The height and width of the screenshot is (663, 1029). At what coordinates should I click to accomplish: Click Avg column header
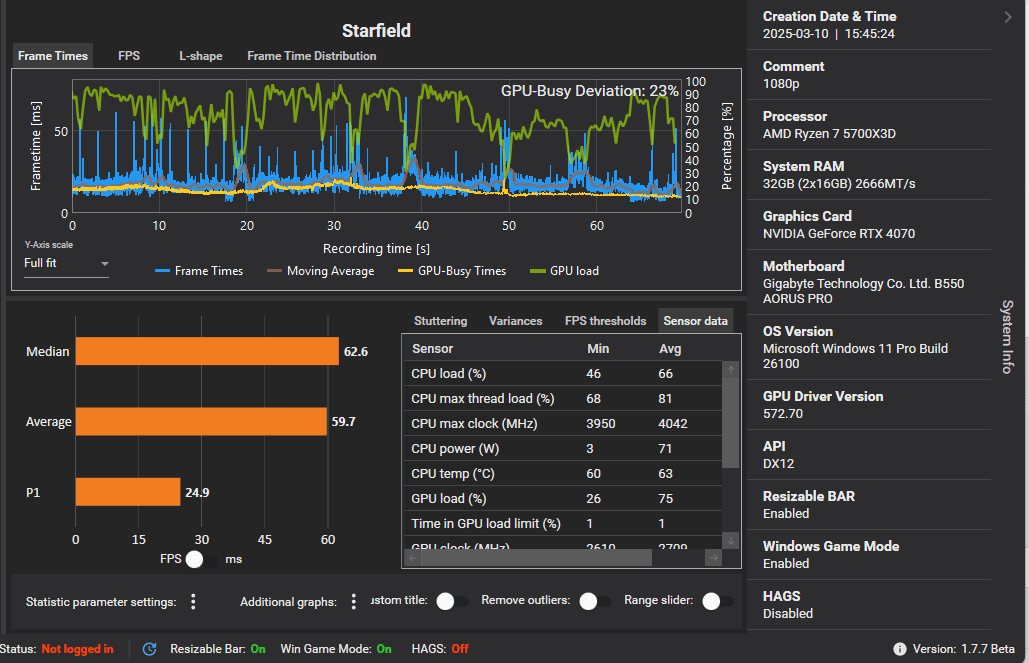click(x=670, y=349)
